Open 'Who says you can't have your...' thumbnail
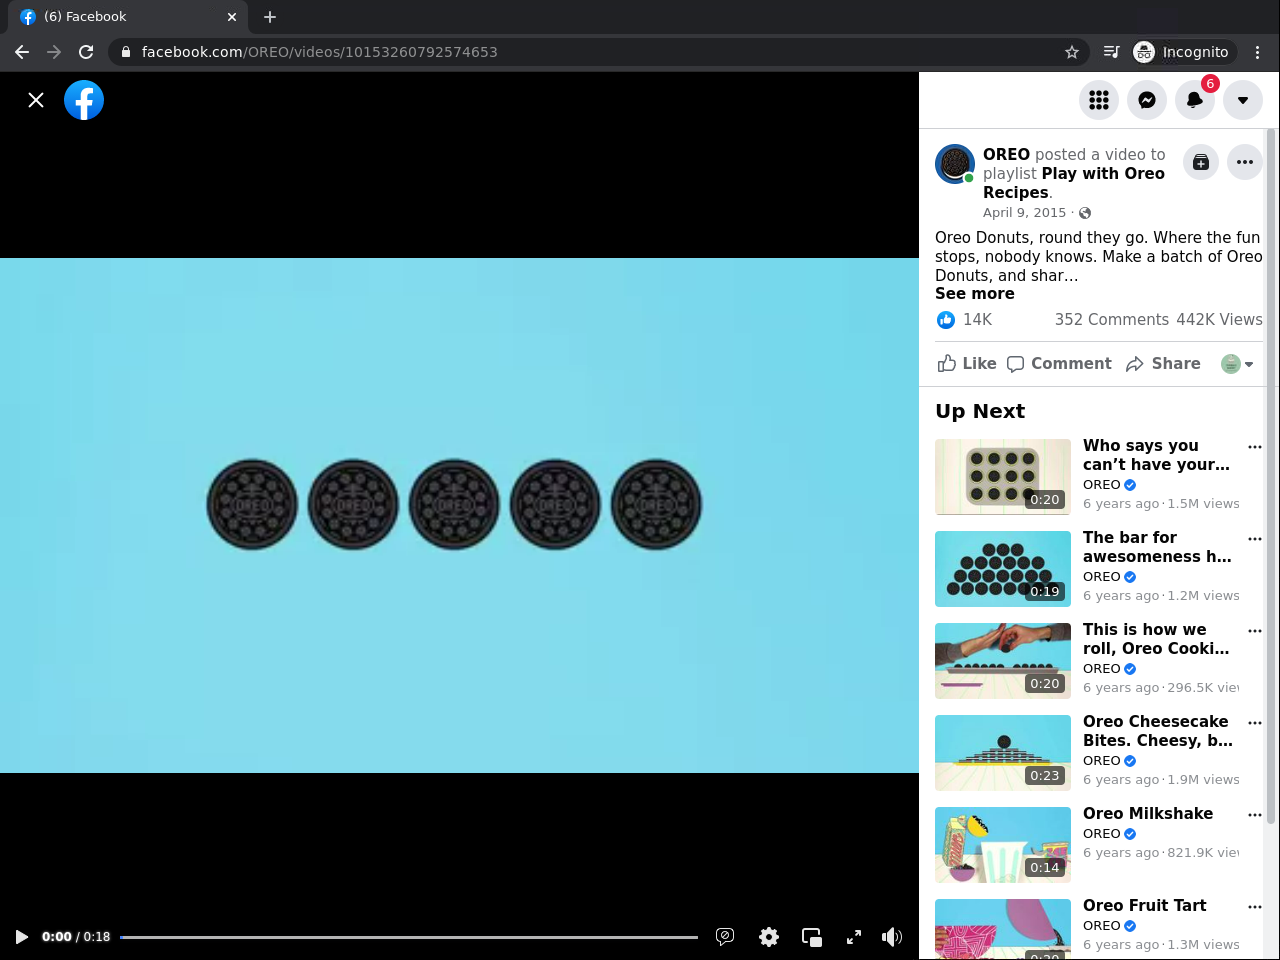 (1003, 477)
